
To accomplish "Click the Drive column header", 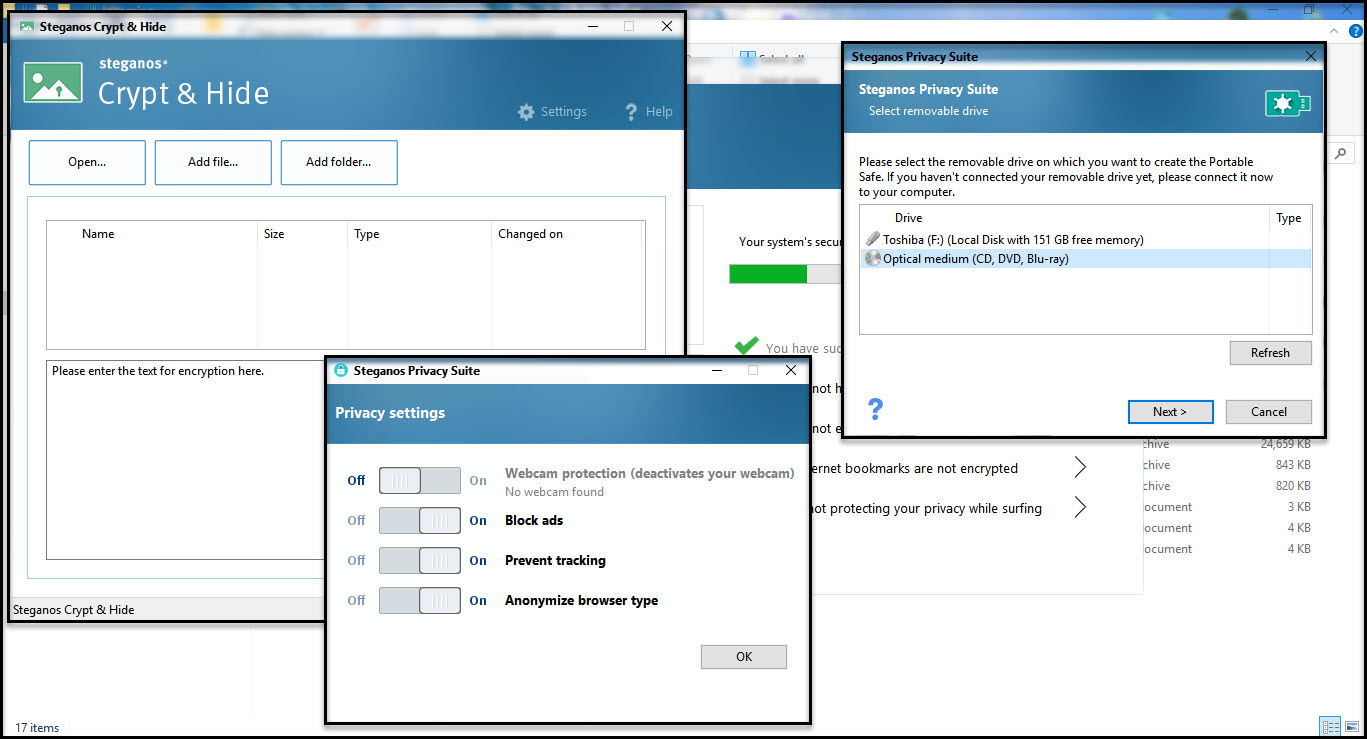I will (909, 218).
